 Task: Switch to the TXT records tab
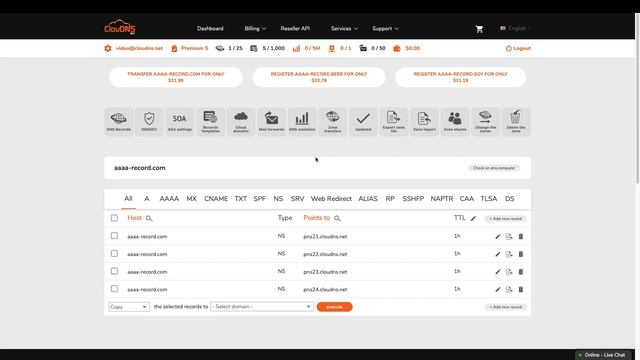pyautogui.click(x=240, y=199)
